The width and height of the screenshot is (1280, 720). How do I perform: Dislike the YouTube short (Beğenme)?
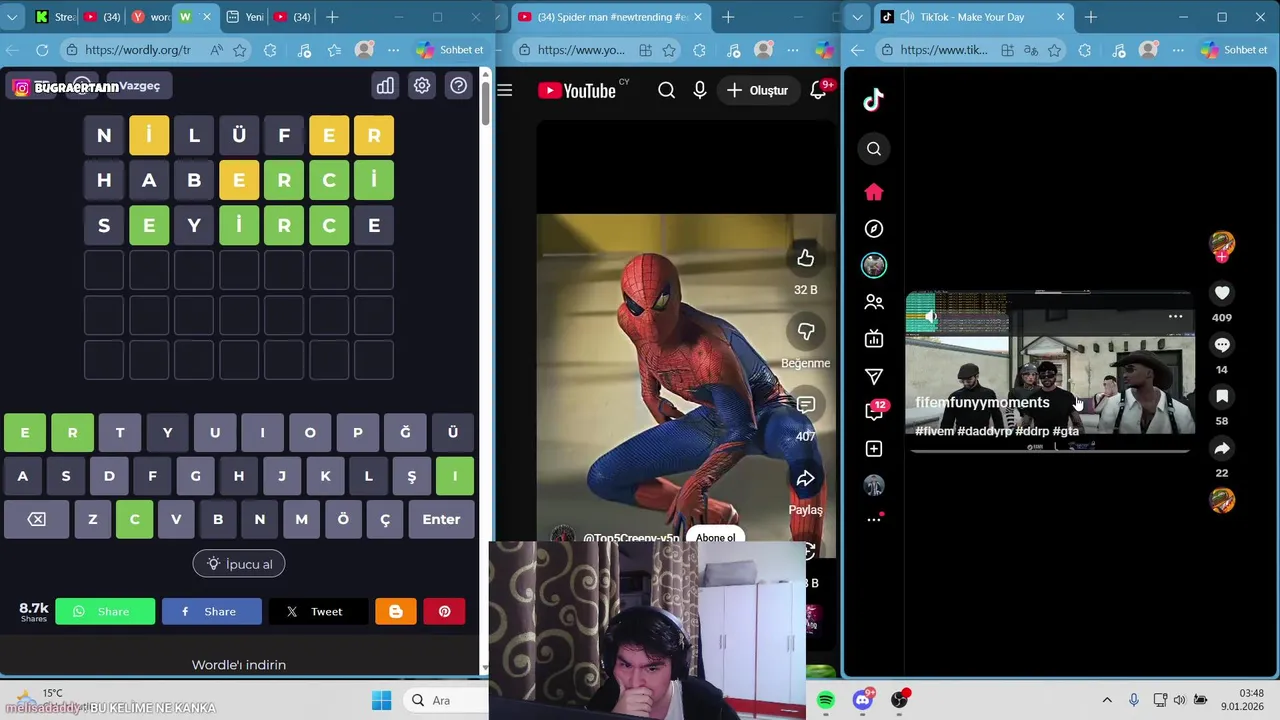click(806, 332)
